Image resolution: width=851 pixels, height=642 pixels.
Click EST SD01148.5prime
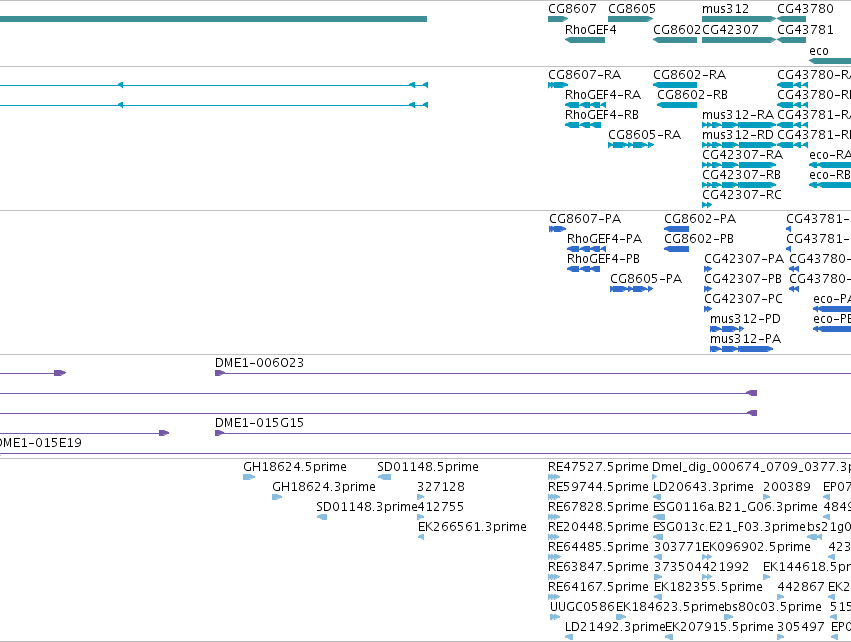384,477
